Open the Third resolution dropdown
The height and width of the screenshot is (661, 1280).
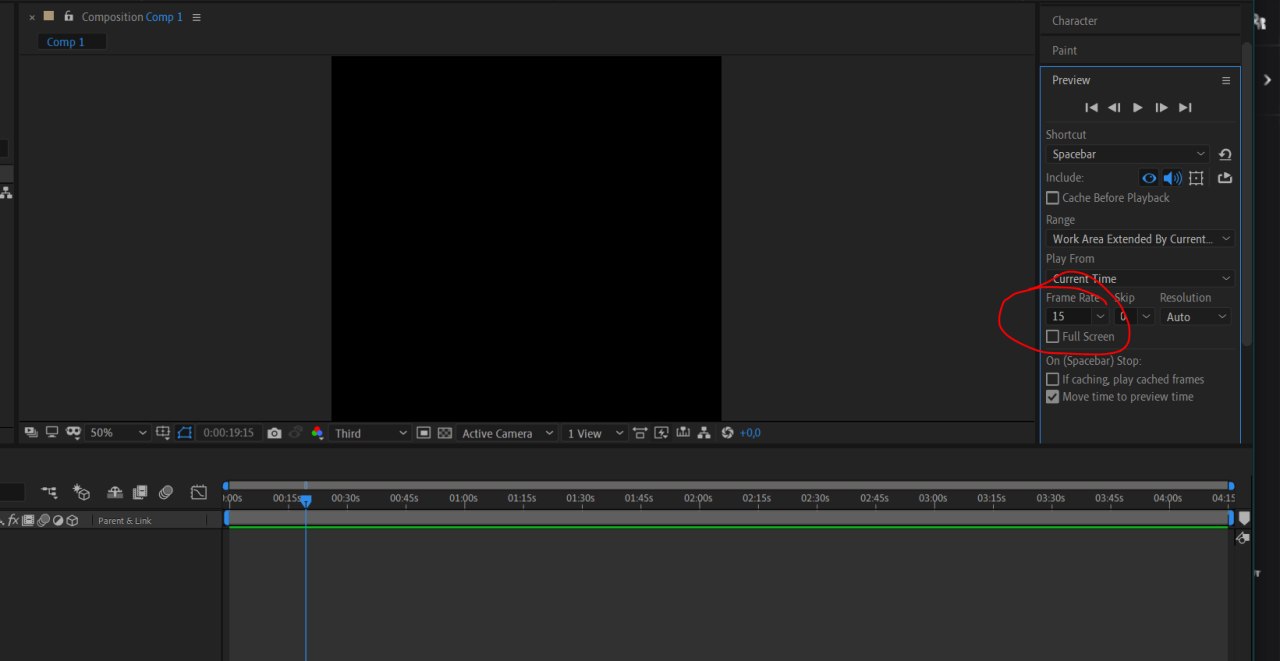[371, 433]
